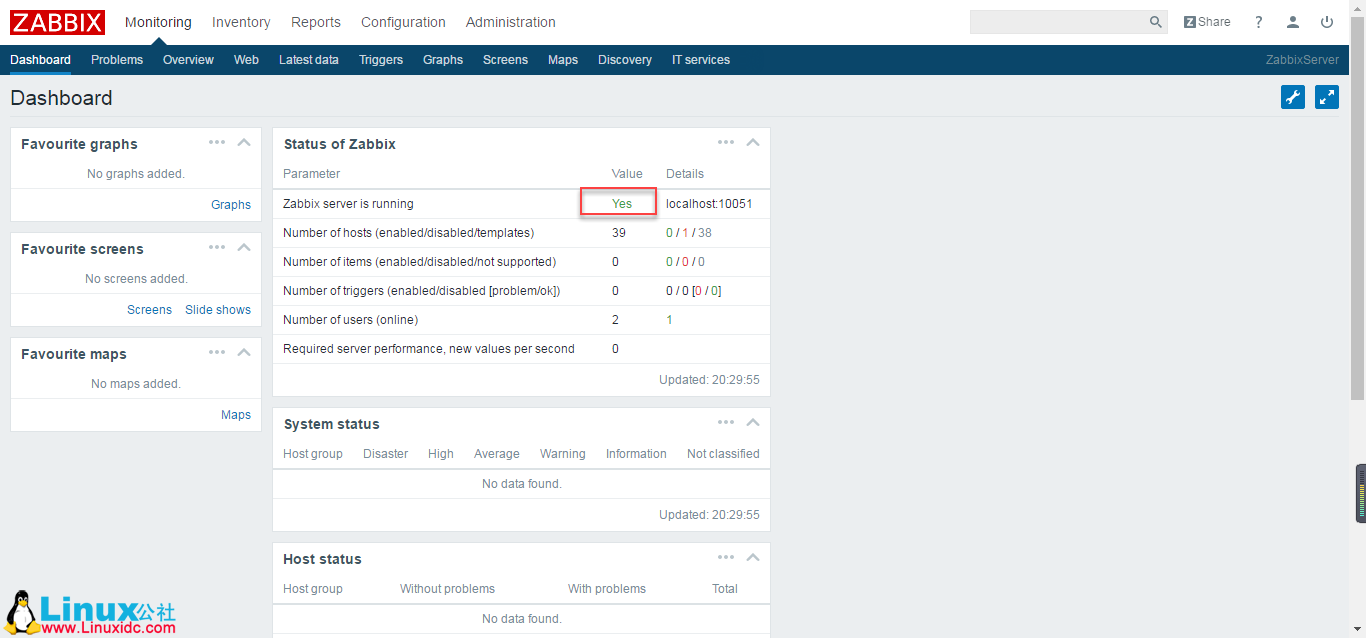Image resolution: width=1366 pixels, height=638 pixels.
Task: Click the user profile icon
Action: [x=1292, y=21]
